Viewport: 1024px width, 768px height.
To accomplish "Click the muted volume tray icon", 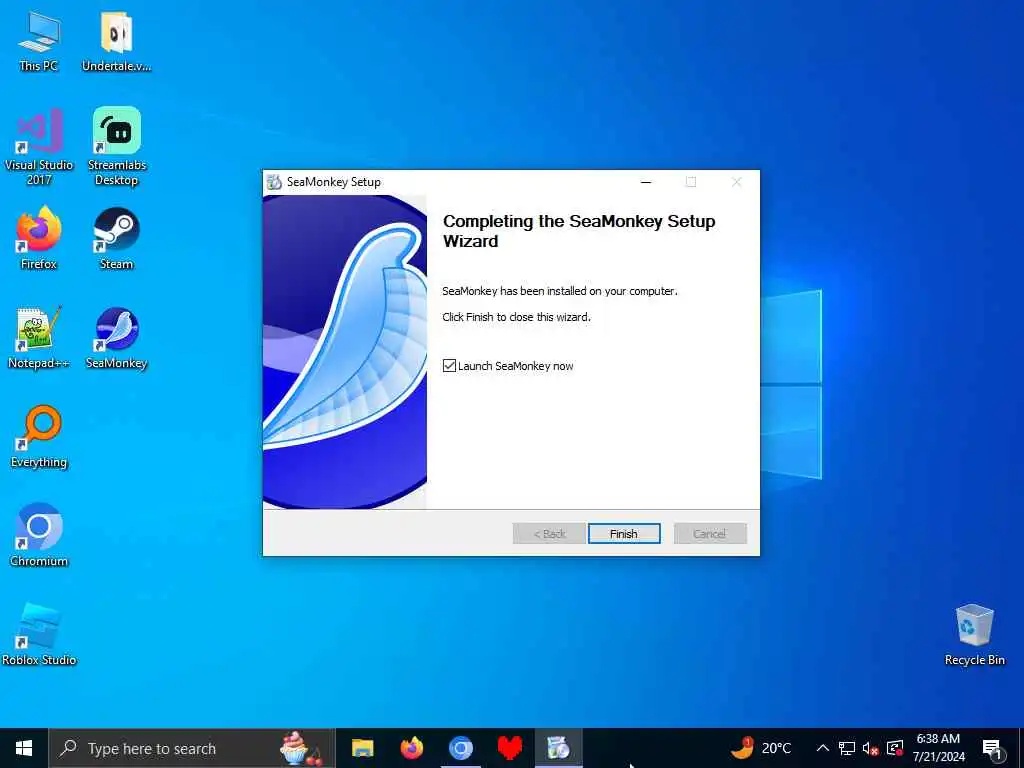I will 871,748.
